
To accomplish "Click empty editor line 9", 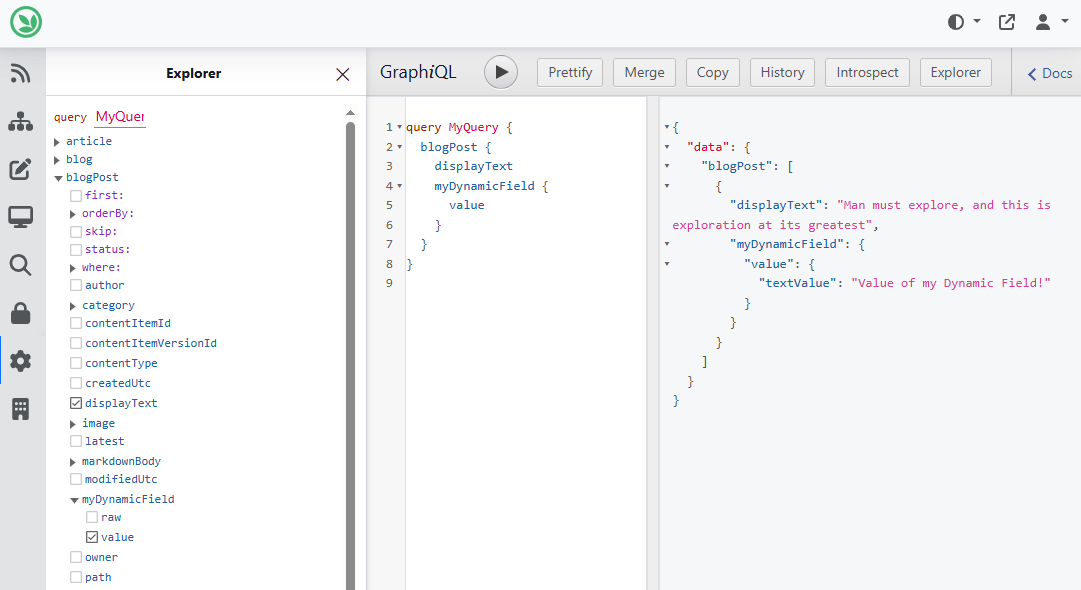I will tap(525, 283).
